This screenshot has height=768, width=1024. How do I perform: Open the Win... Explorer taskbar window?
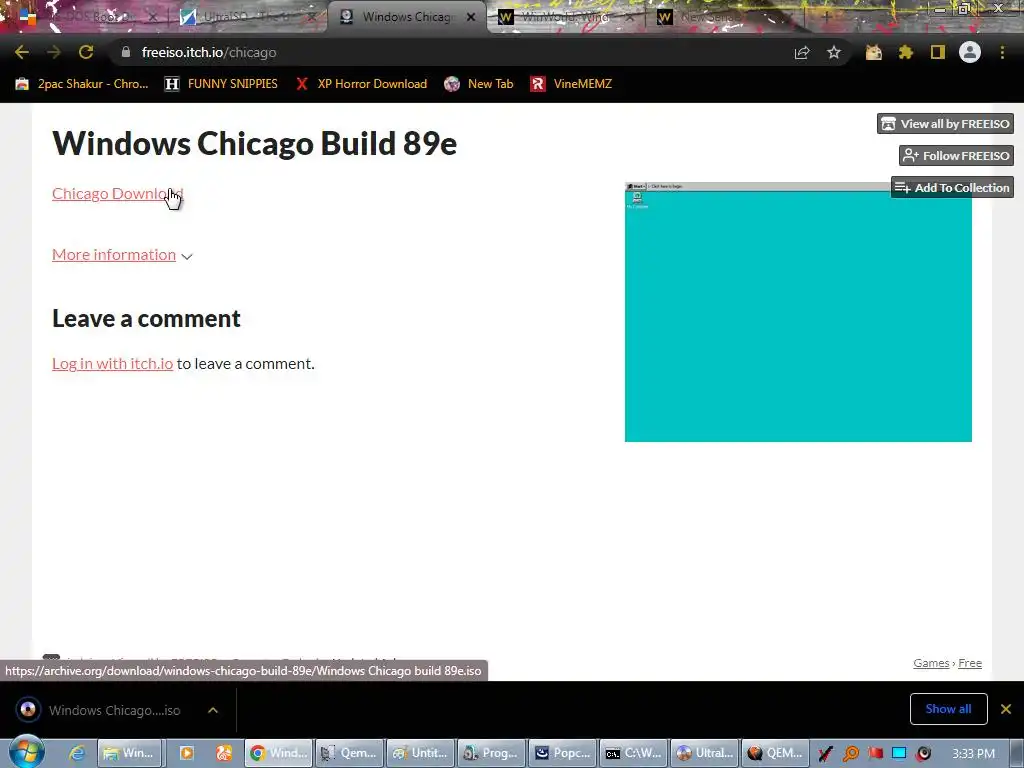click(128, 753)
